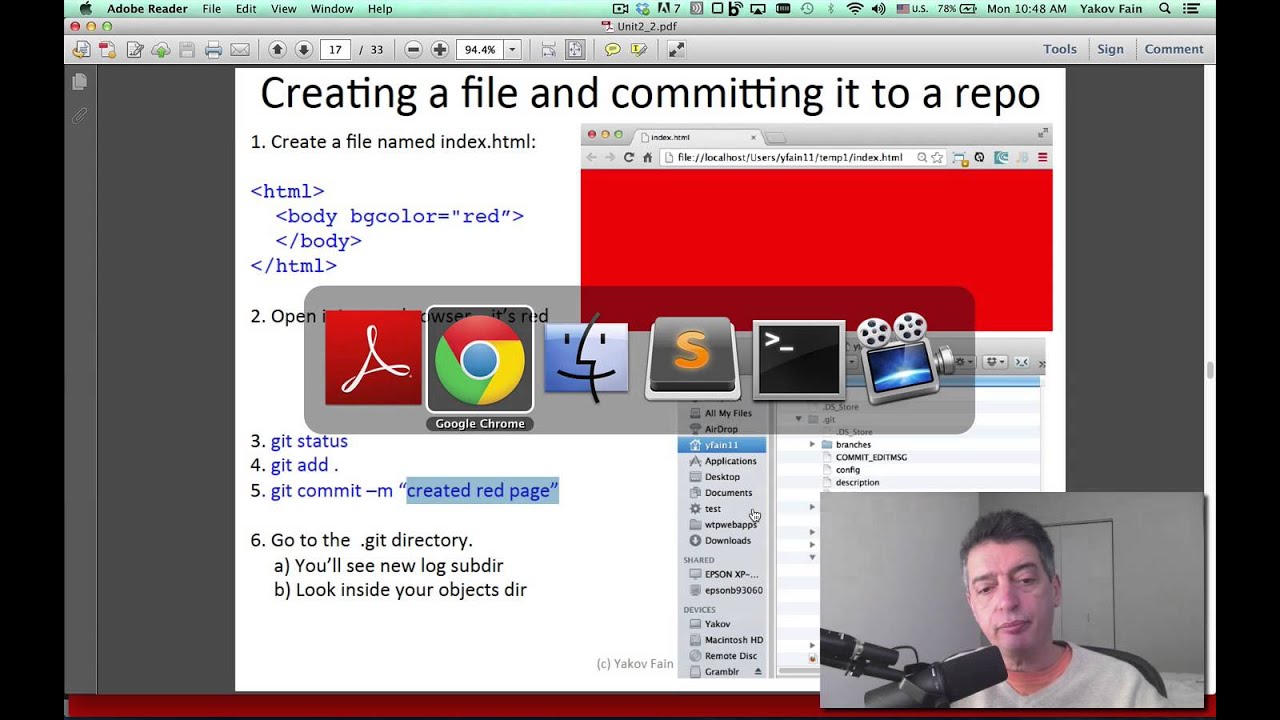Open the Help menu

coord(380,9)
